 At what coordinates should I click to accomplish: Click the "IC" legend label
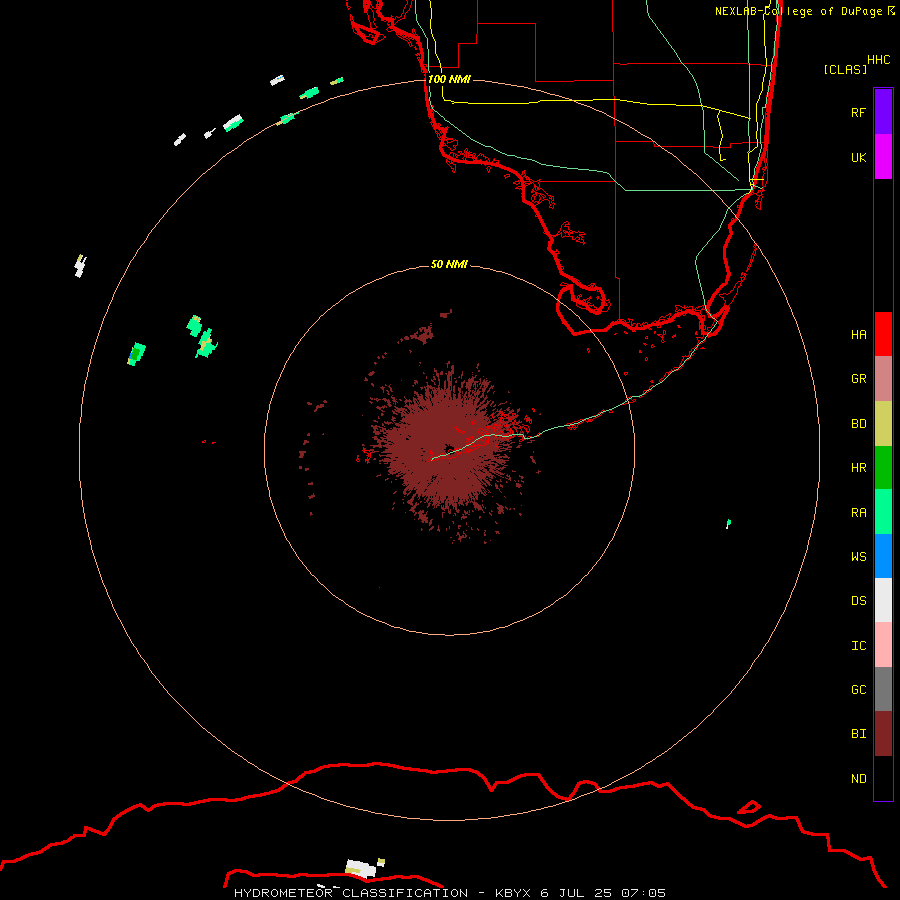(858, 645)
